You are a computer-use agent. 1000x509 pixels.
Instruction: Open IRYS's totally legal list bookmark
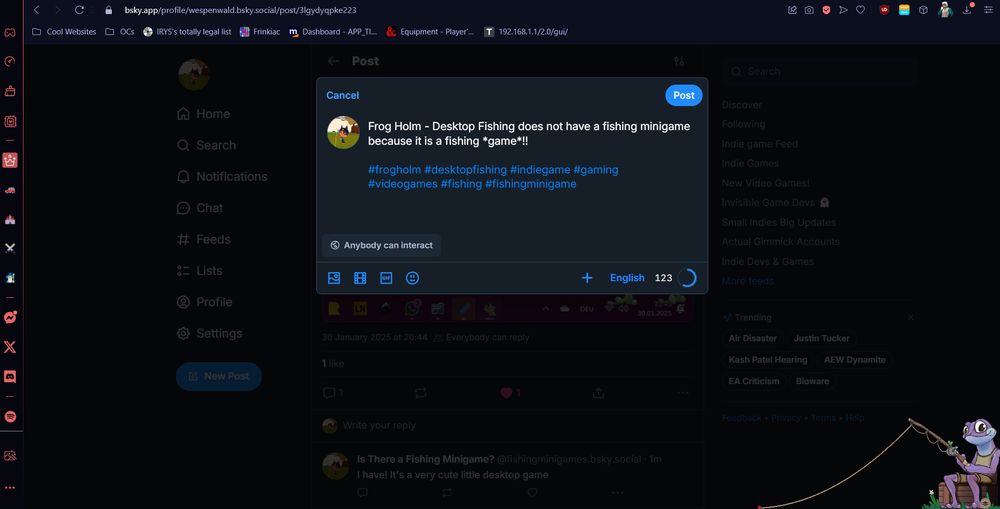(187, 31)
